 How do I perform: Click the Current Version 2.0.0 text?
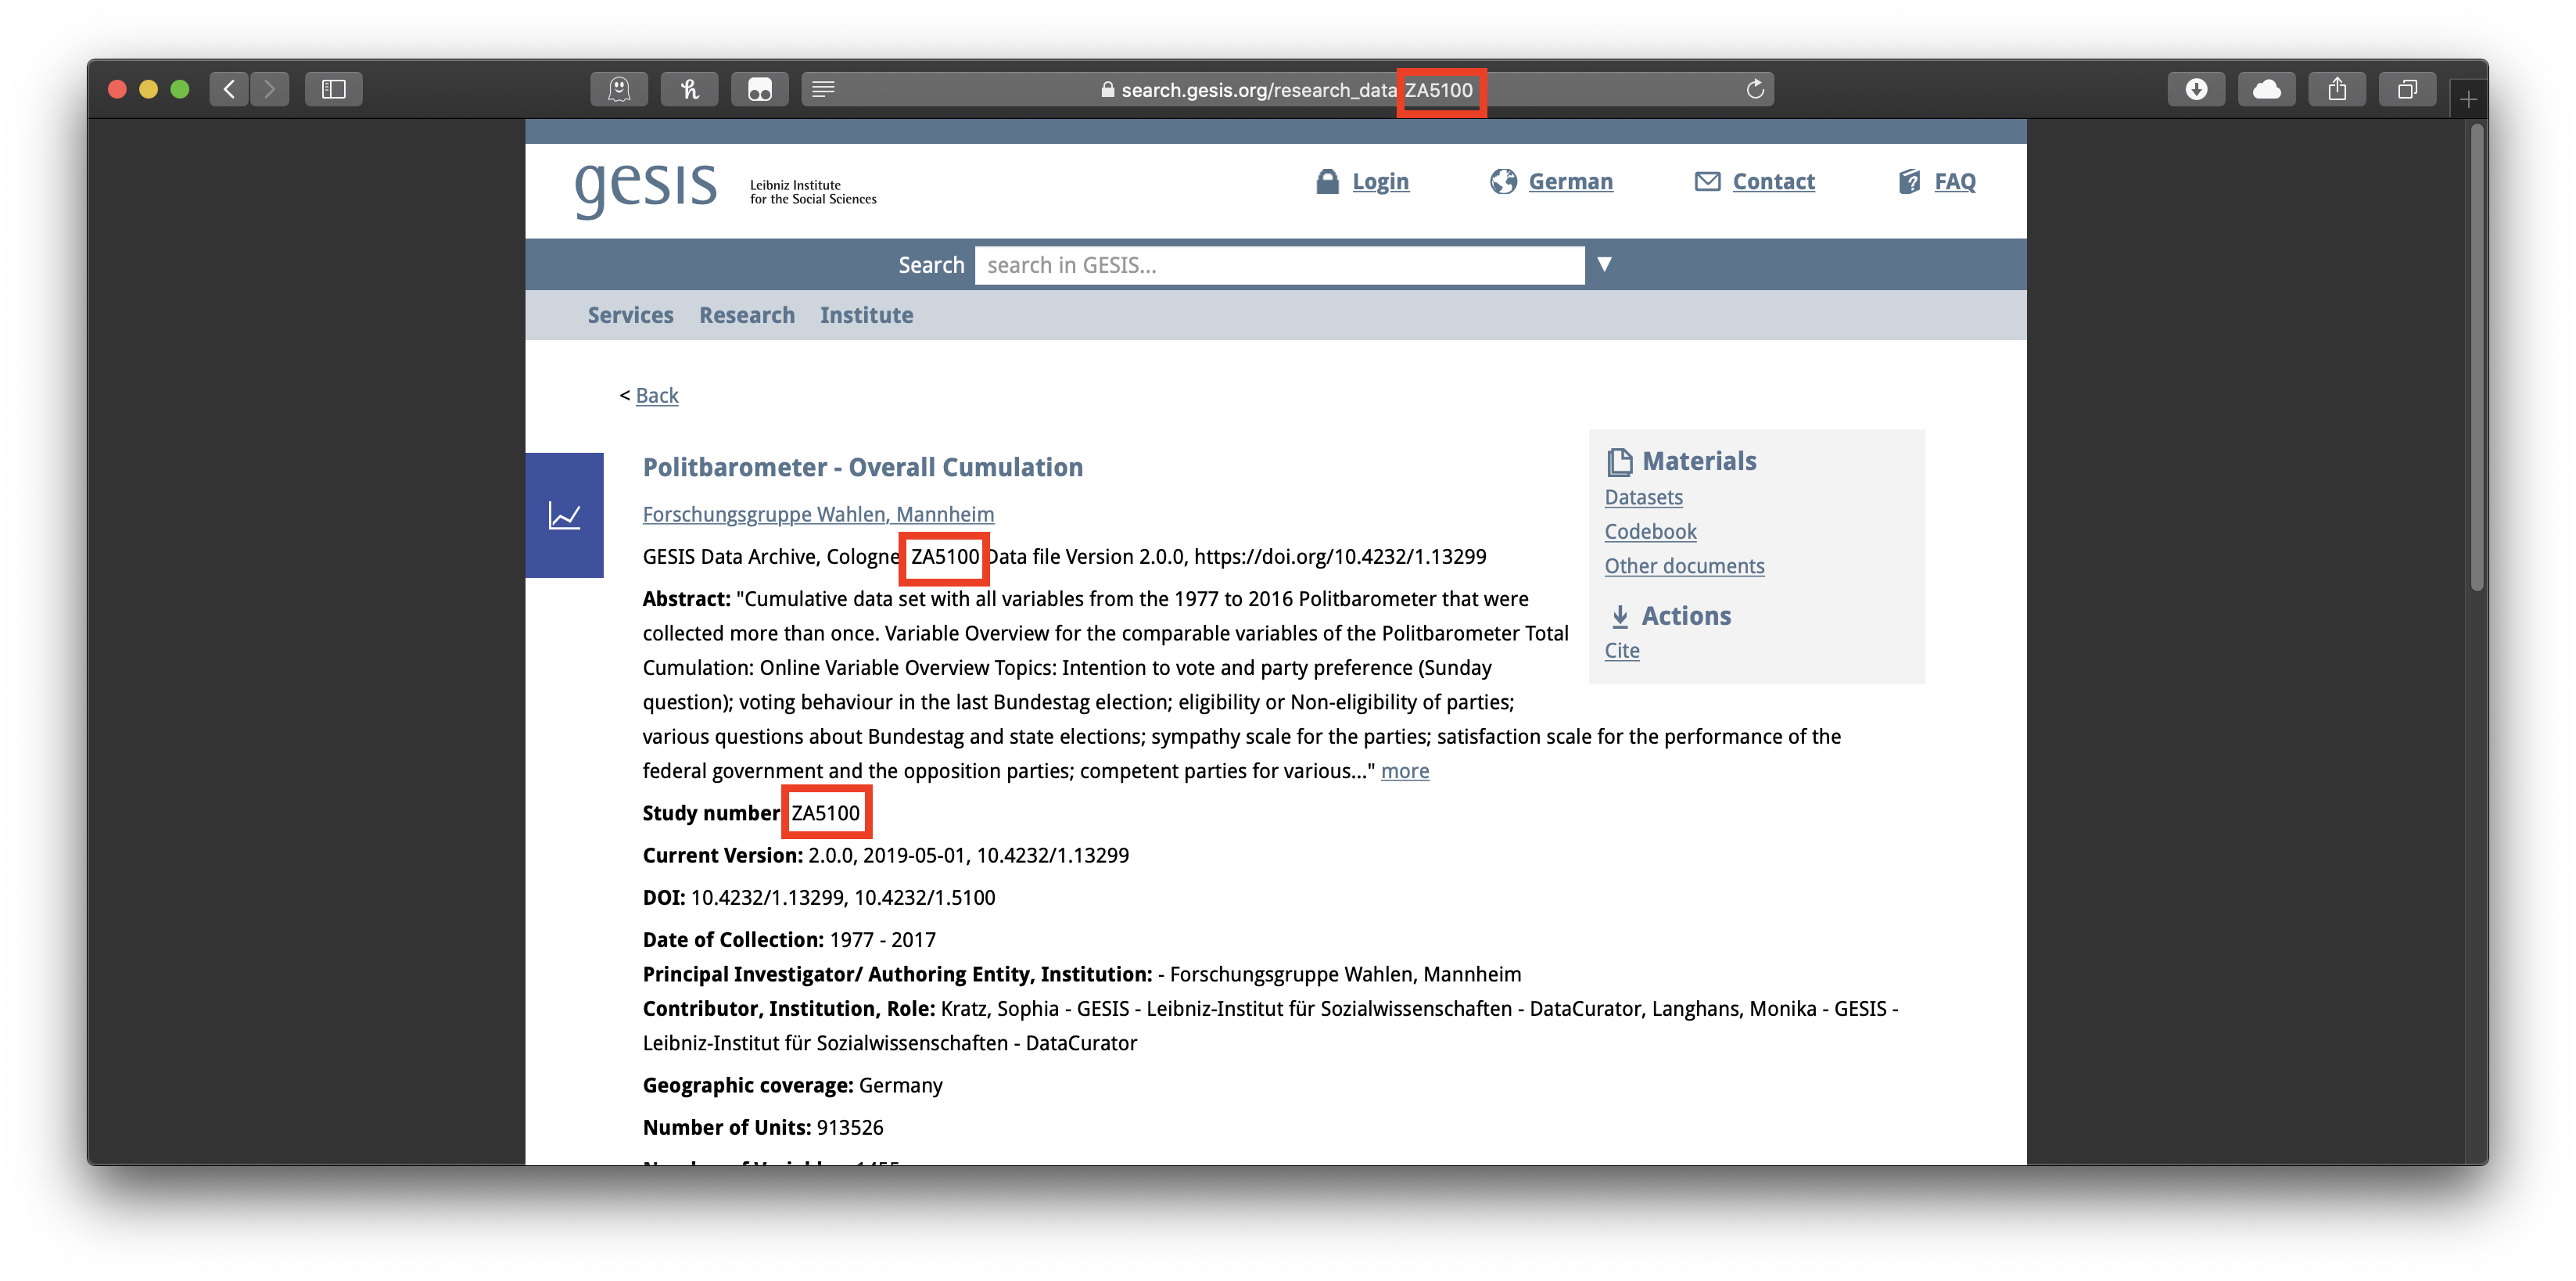coord(885,855)
